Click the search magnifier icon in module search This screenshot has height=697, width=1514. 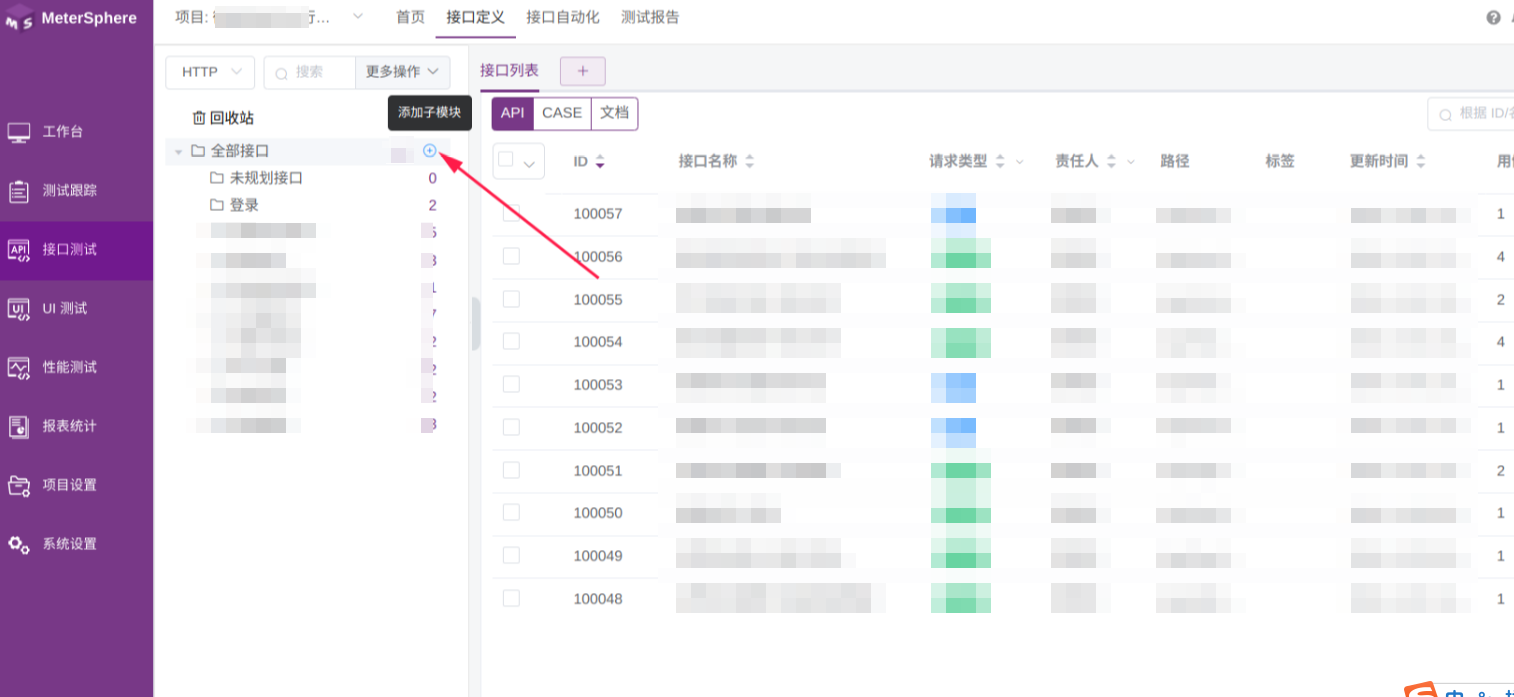coord(281,73)
